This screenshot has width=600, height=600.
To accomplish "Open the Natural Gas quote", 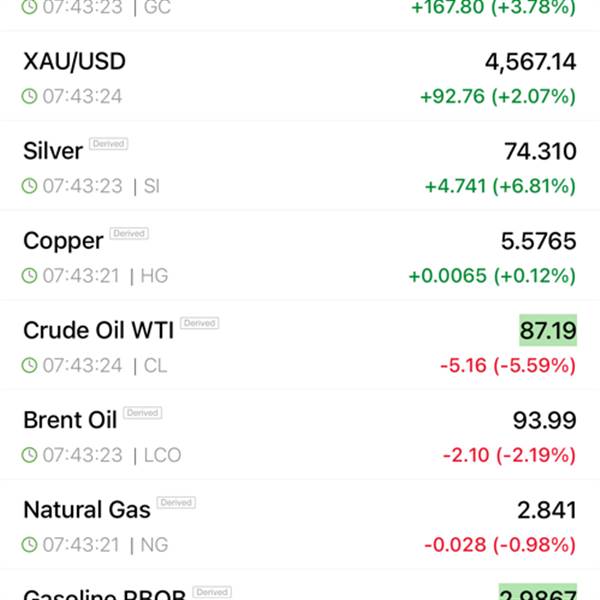I will click(87, 510).
